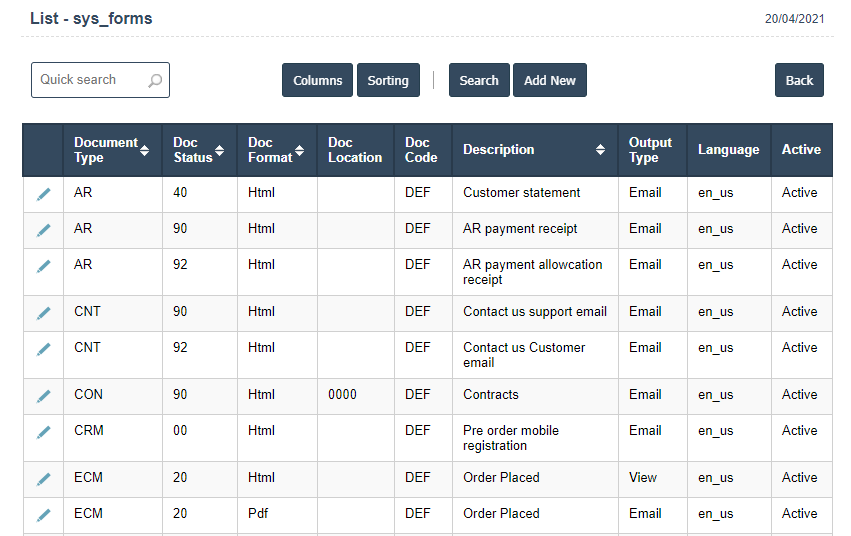Screen dimensions: 851x536
Task: Click the edit pencil for Customer statement row
Action: (x=43, y=194)
